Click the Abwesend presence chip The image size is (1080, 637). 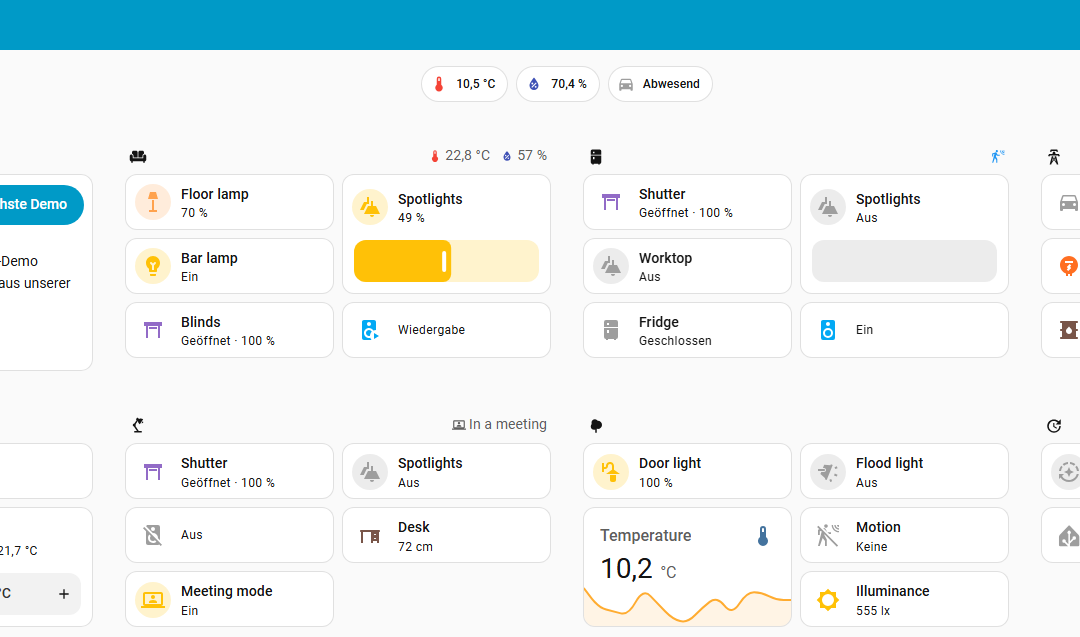(660, 84)
